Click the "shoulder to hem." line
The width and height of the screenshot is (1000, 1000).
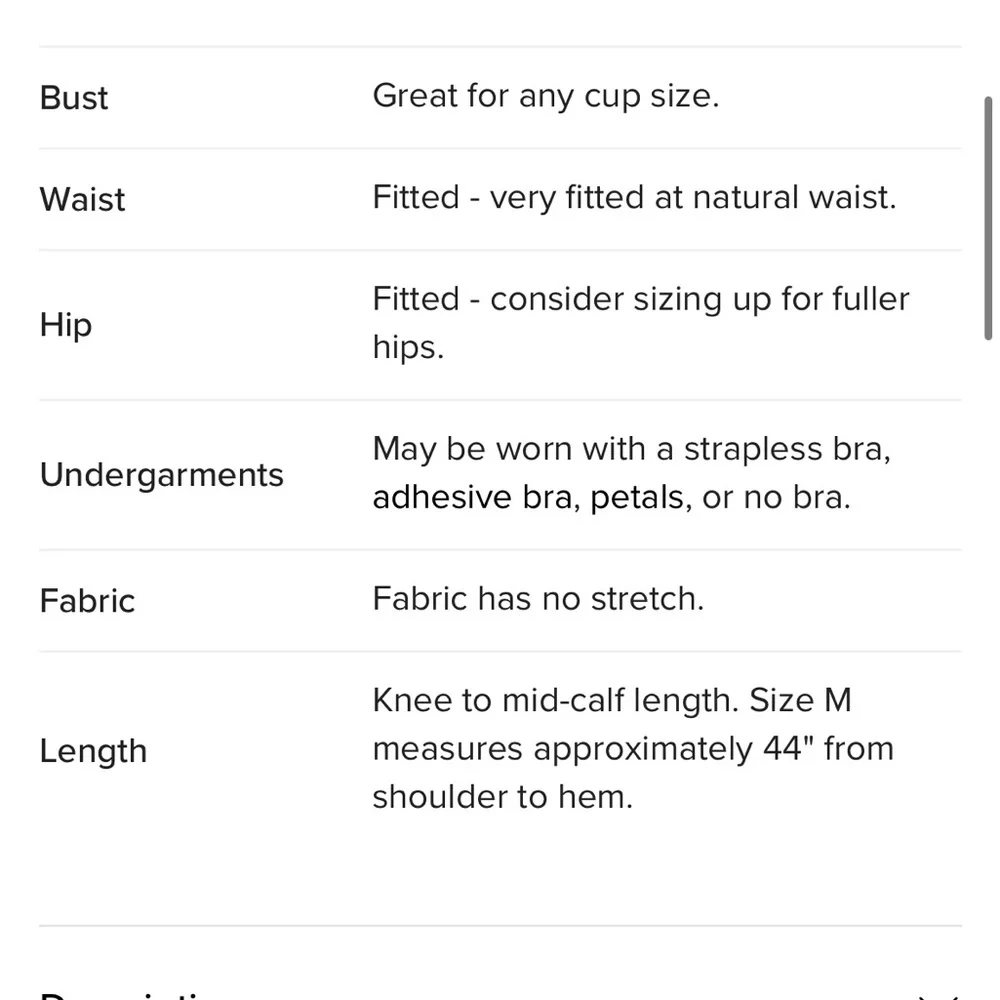502,797
